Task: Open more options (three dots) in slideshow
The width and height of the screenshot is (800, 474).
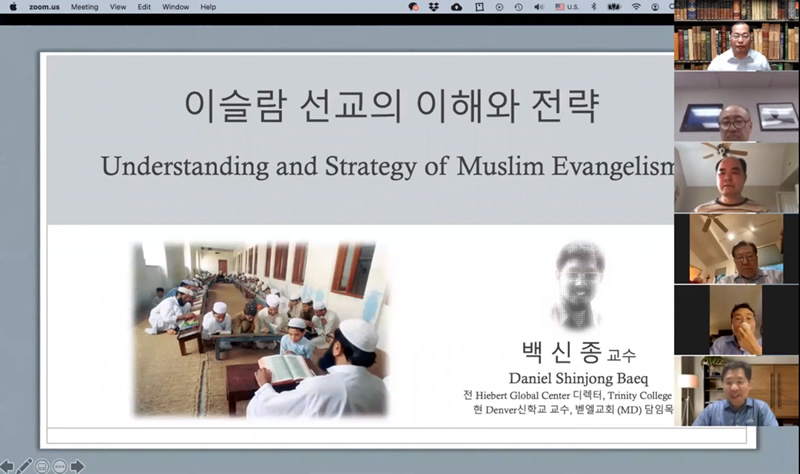Action: coord(60,466)
